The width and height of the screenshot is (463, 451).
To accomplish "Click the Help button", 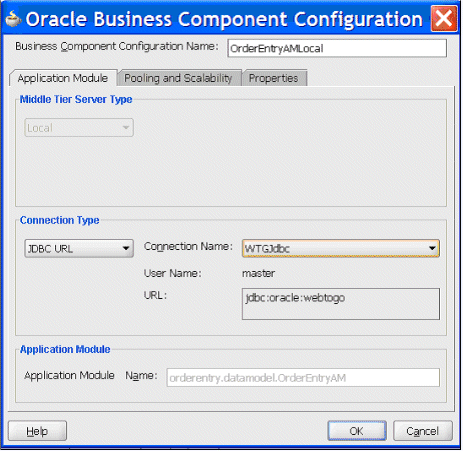I will pyautogui.click(x=37, y=431).
